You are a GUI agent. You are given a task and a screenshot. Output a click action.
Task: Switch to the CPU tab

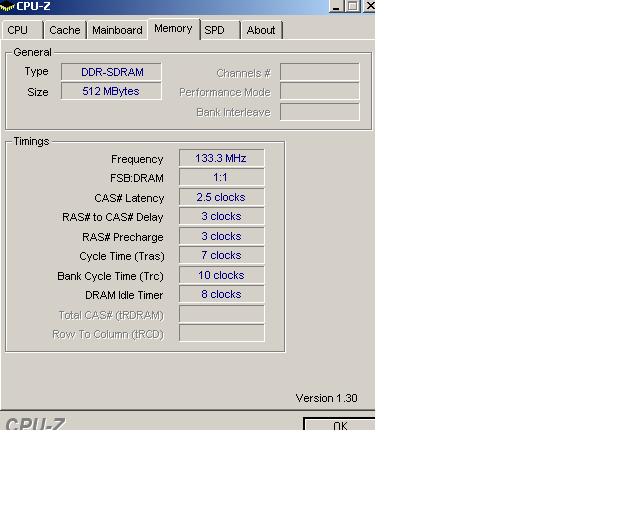pos(22,30)
